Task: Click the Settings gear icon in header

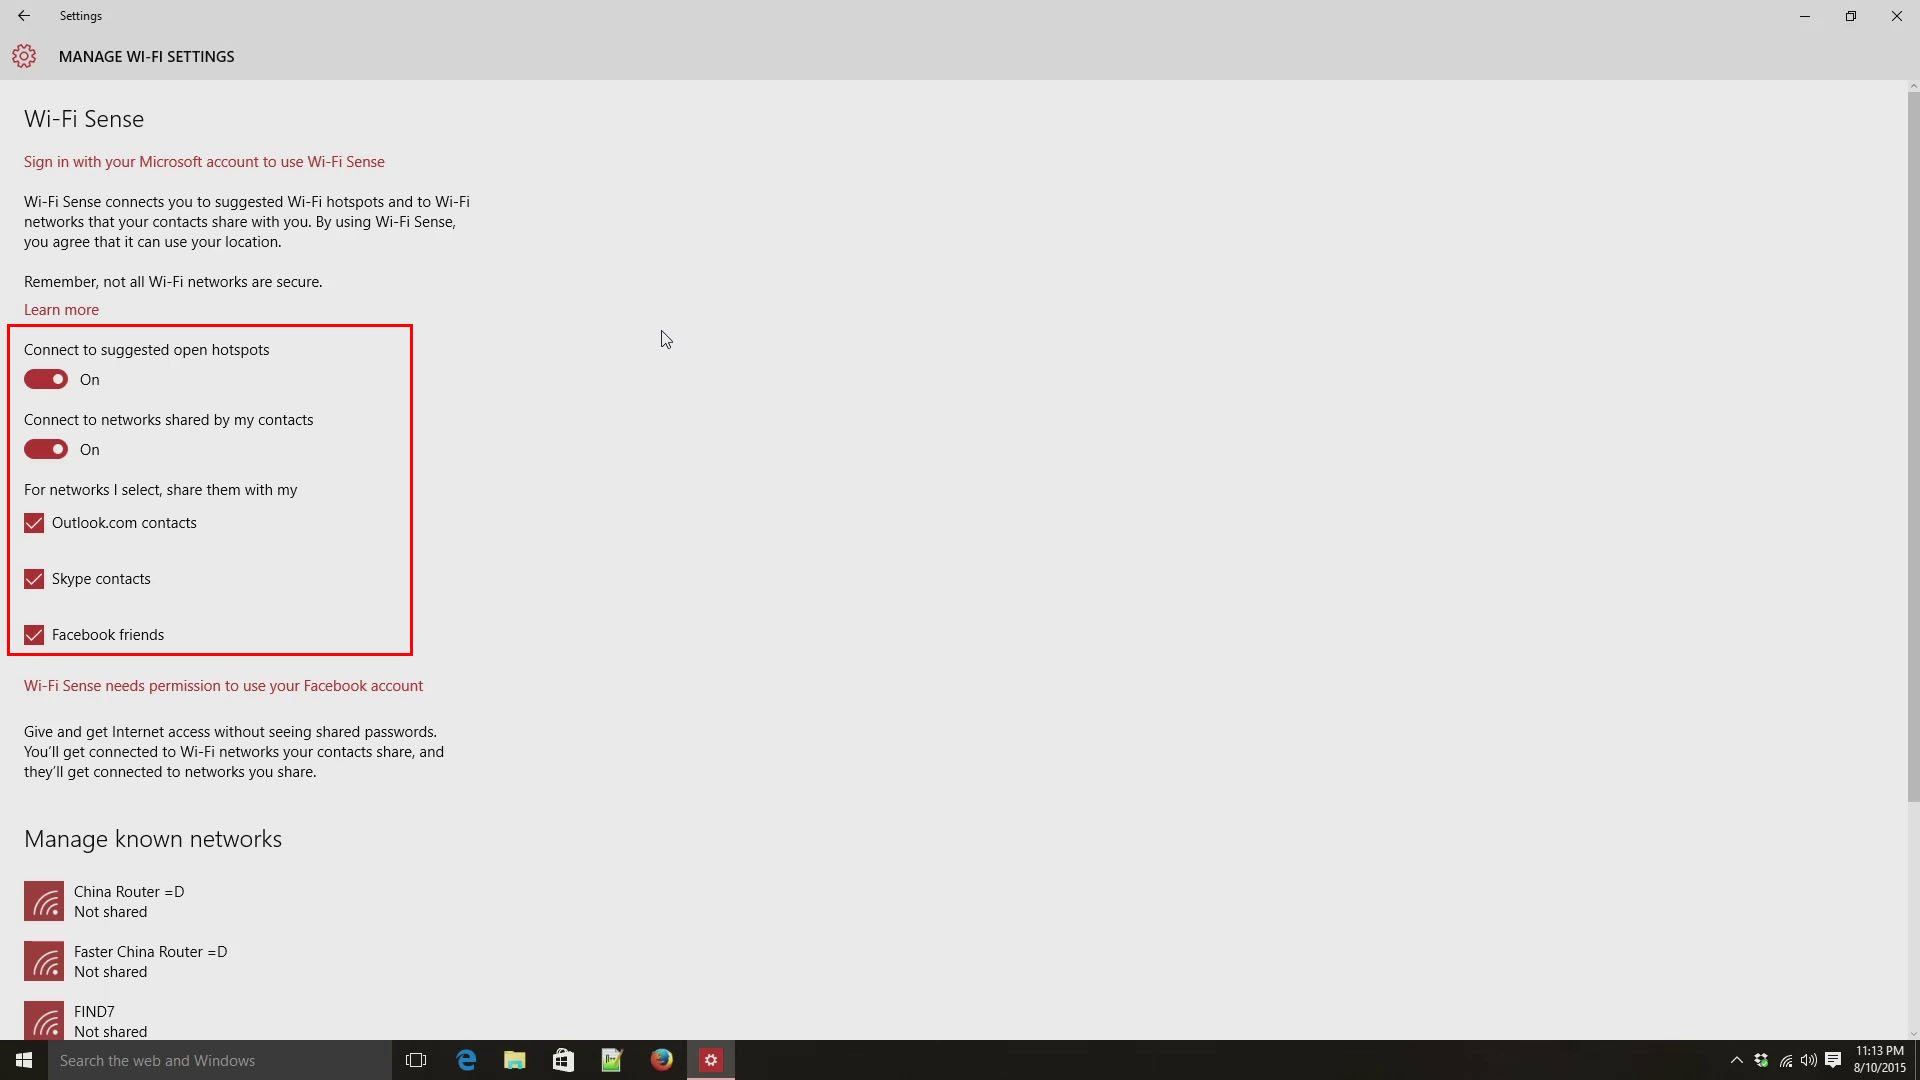Action: (24, 57)
